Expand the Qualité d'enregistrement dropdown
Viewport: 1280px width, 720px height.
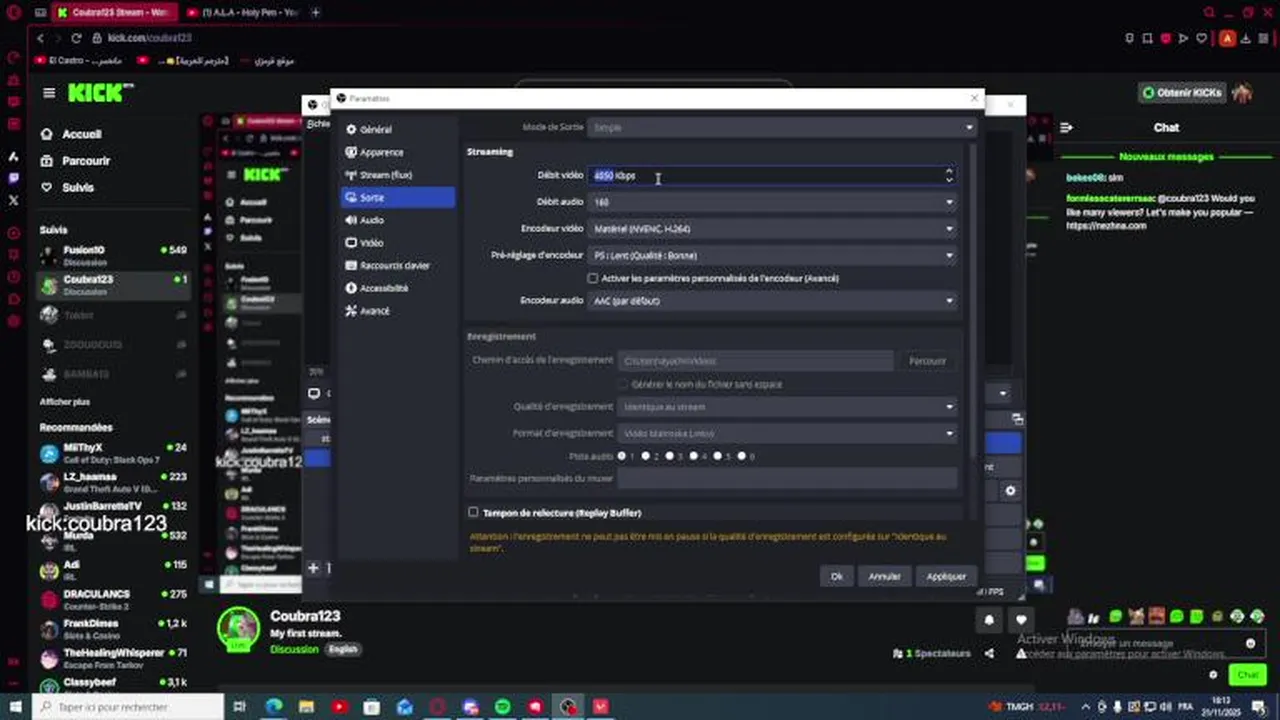tap(787, 407)
